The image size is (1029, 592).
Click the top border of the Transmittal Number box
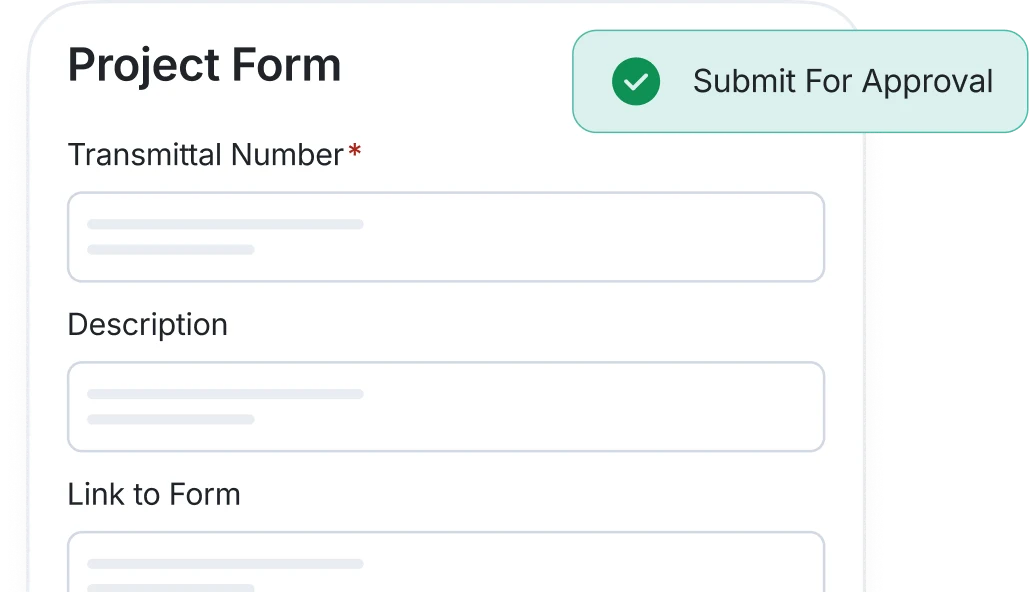tap(446, 194)
